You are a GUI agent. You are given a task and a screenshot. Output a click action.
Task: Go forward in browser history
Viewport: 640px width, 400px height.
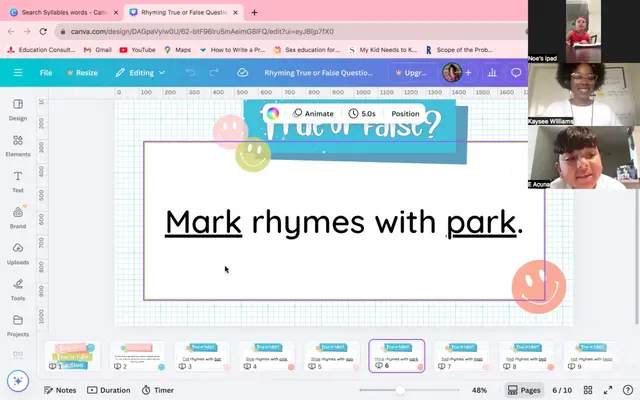[x=27, y=31]
